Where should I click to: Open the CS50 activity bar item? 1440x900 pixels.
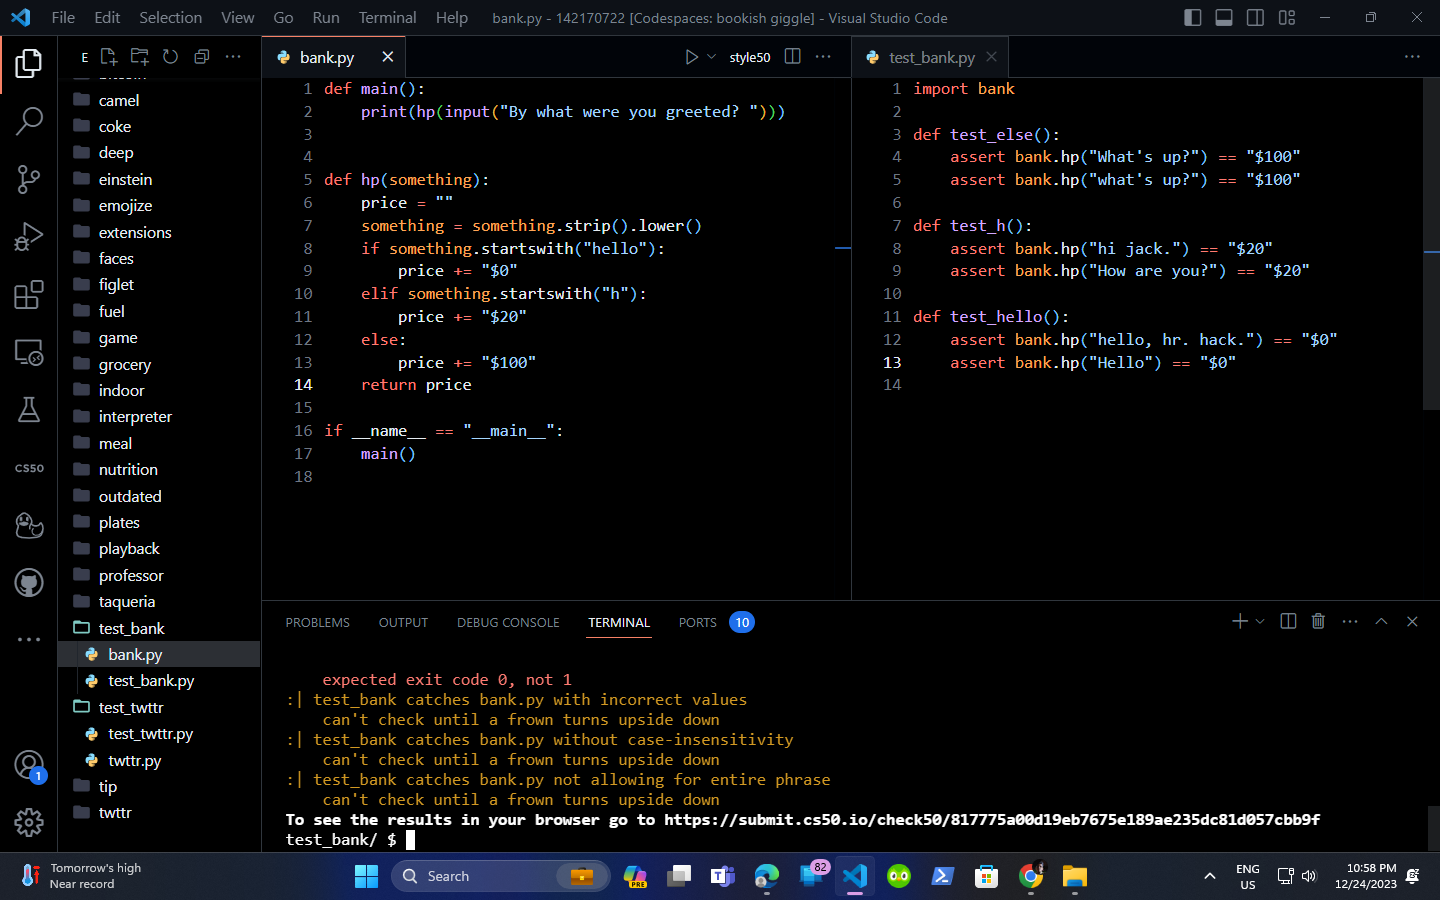coord(29,468)
